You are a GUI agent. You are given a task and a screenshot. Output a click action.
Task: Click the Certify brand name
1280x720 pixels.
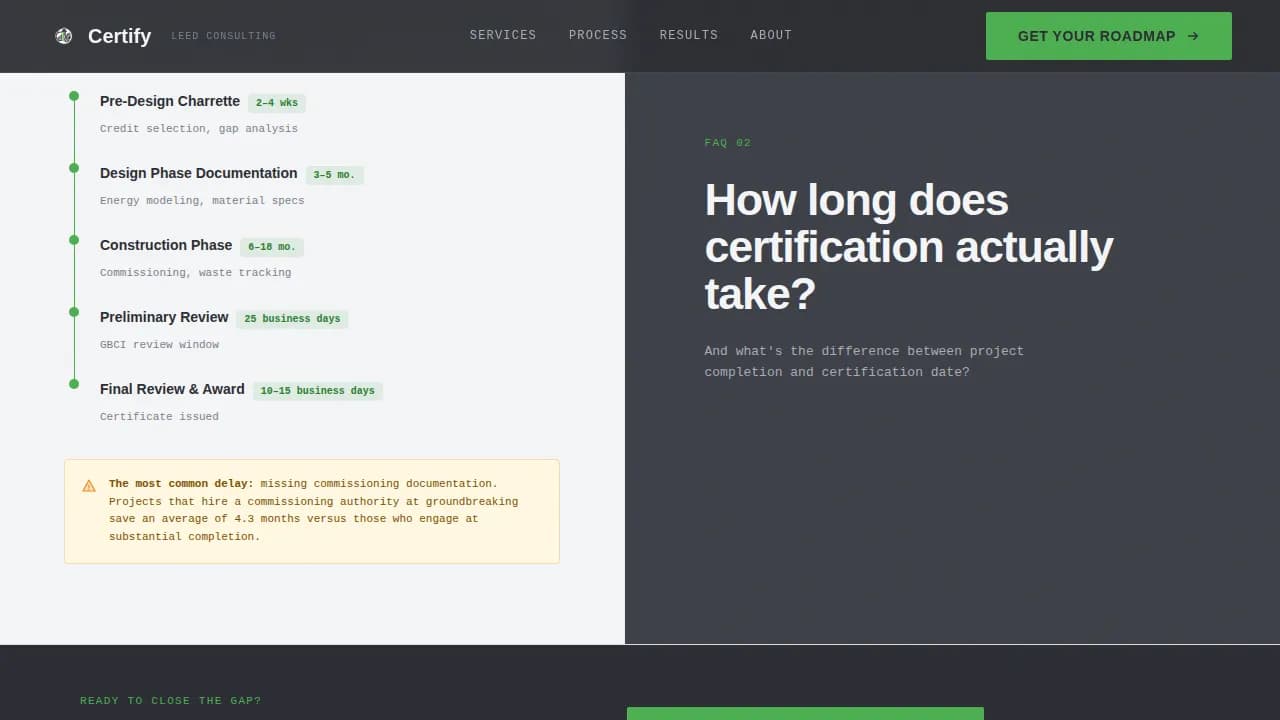point(119,36)
